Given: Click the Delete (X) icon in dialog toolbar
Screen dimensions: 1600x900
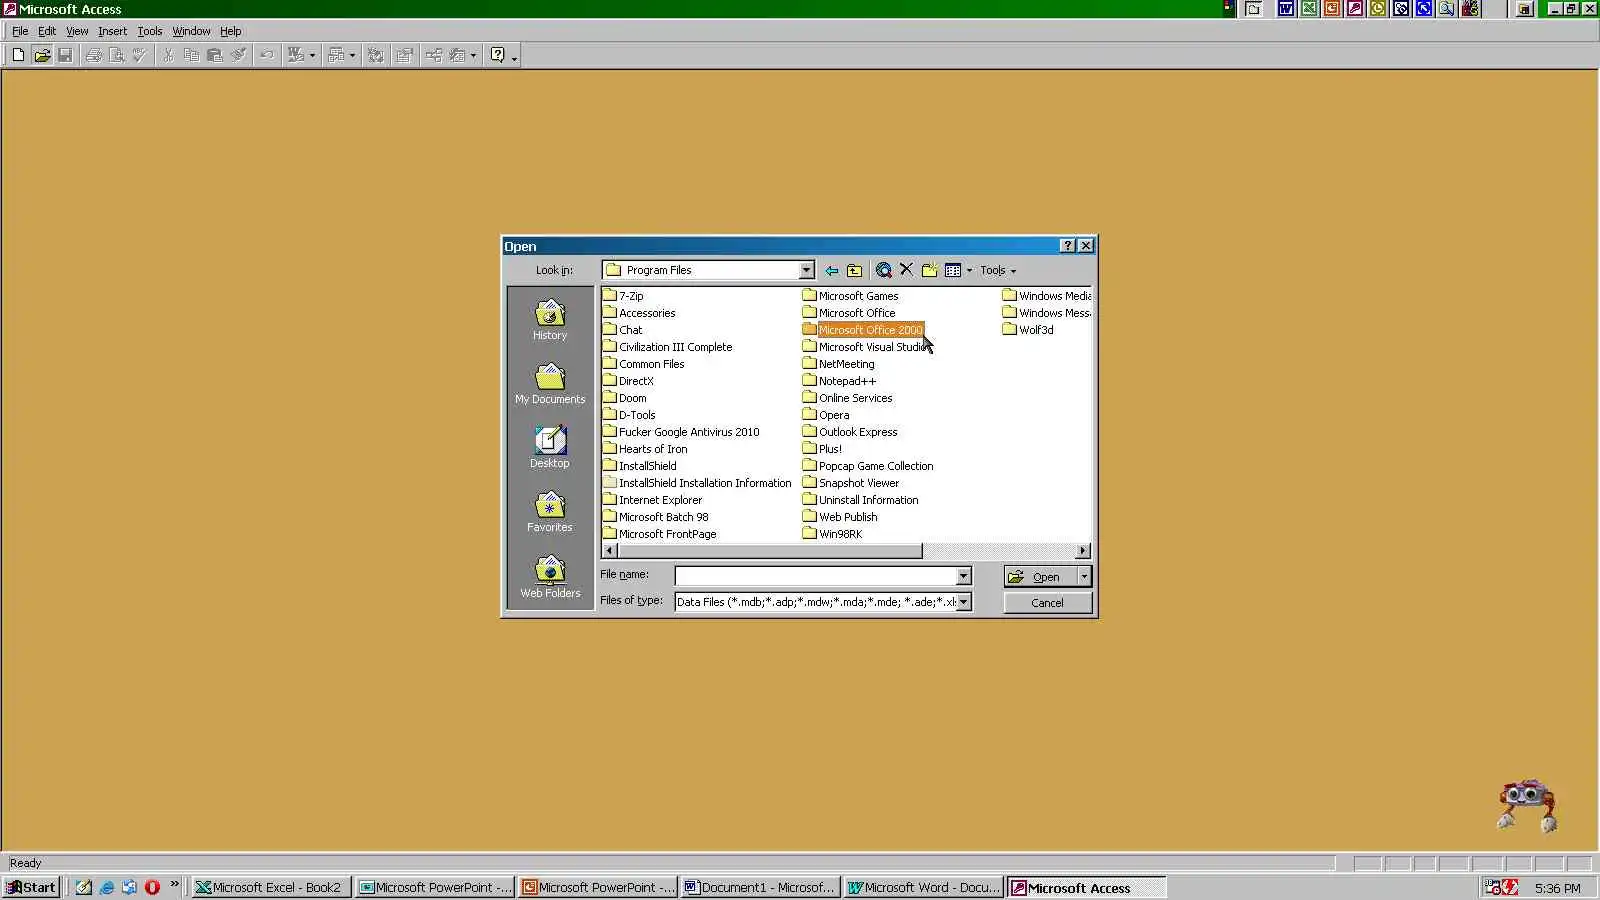Looking at the screenshot, I should click(906, 270).
